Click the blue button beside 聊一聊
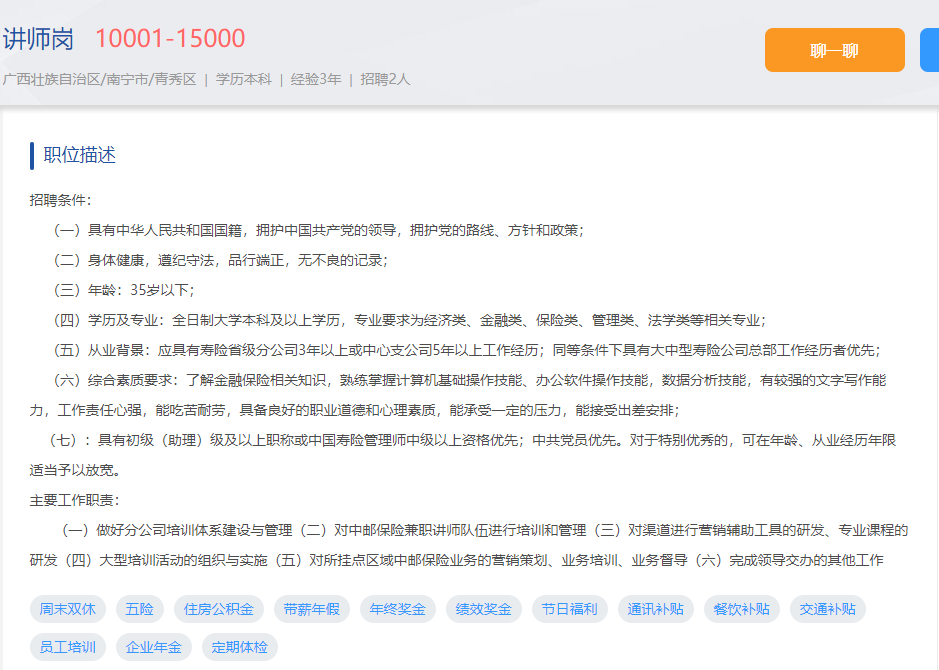 click(929, 50)
